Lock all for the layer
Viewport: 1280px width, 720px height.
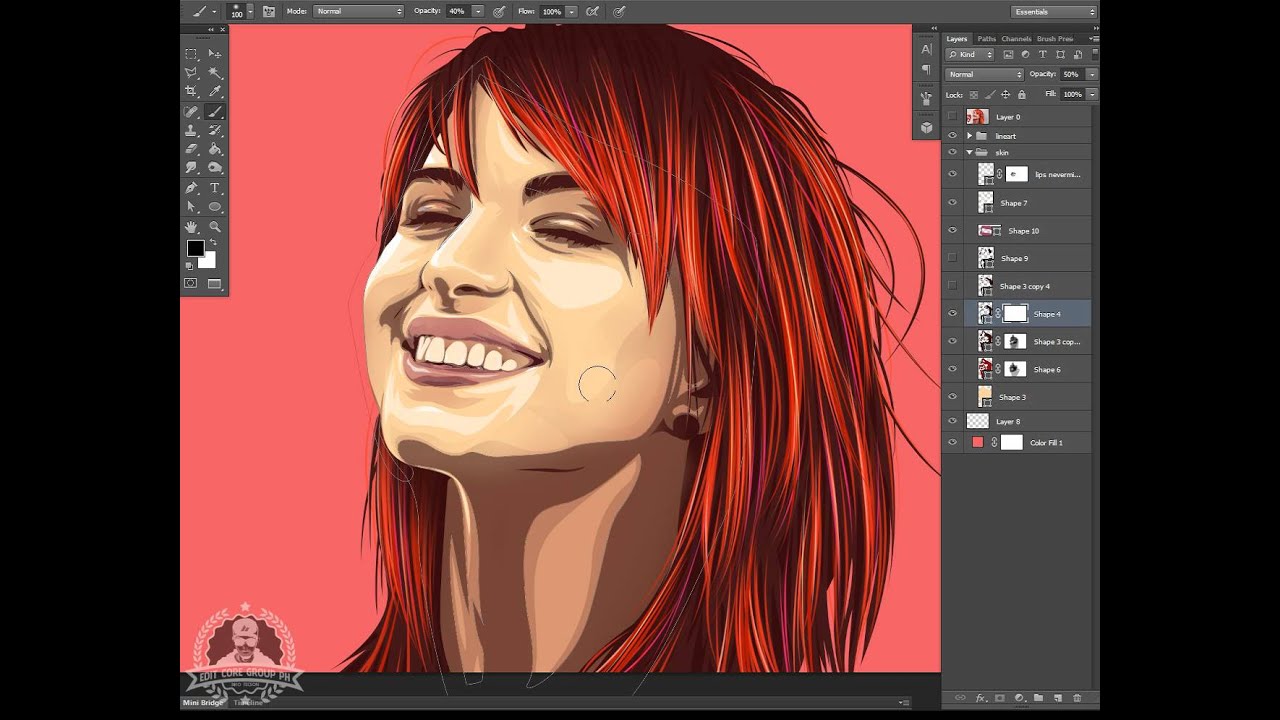coord(1021,94)
